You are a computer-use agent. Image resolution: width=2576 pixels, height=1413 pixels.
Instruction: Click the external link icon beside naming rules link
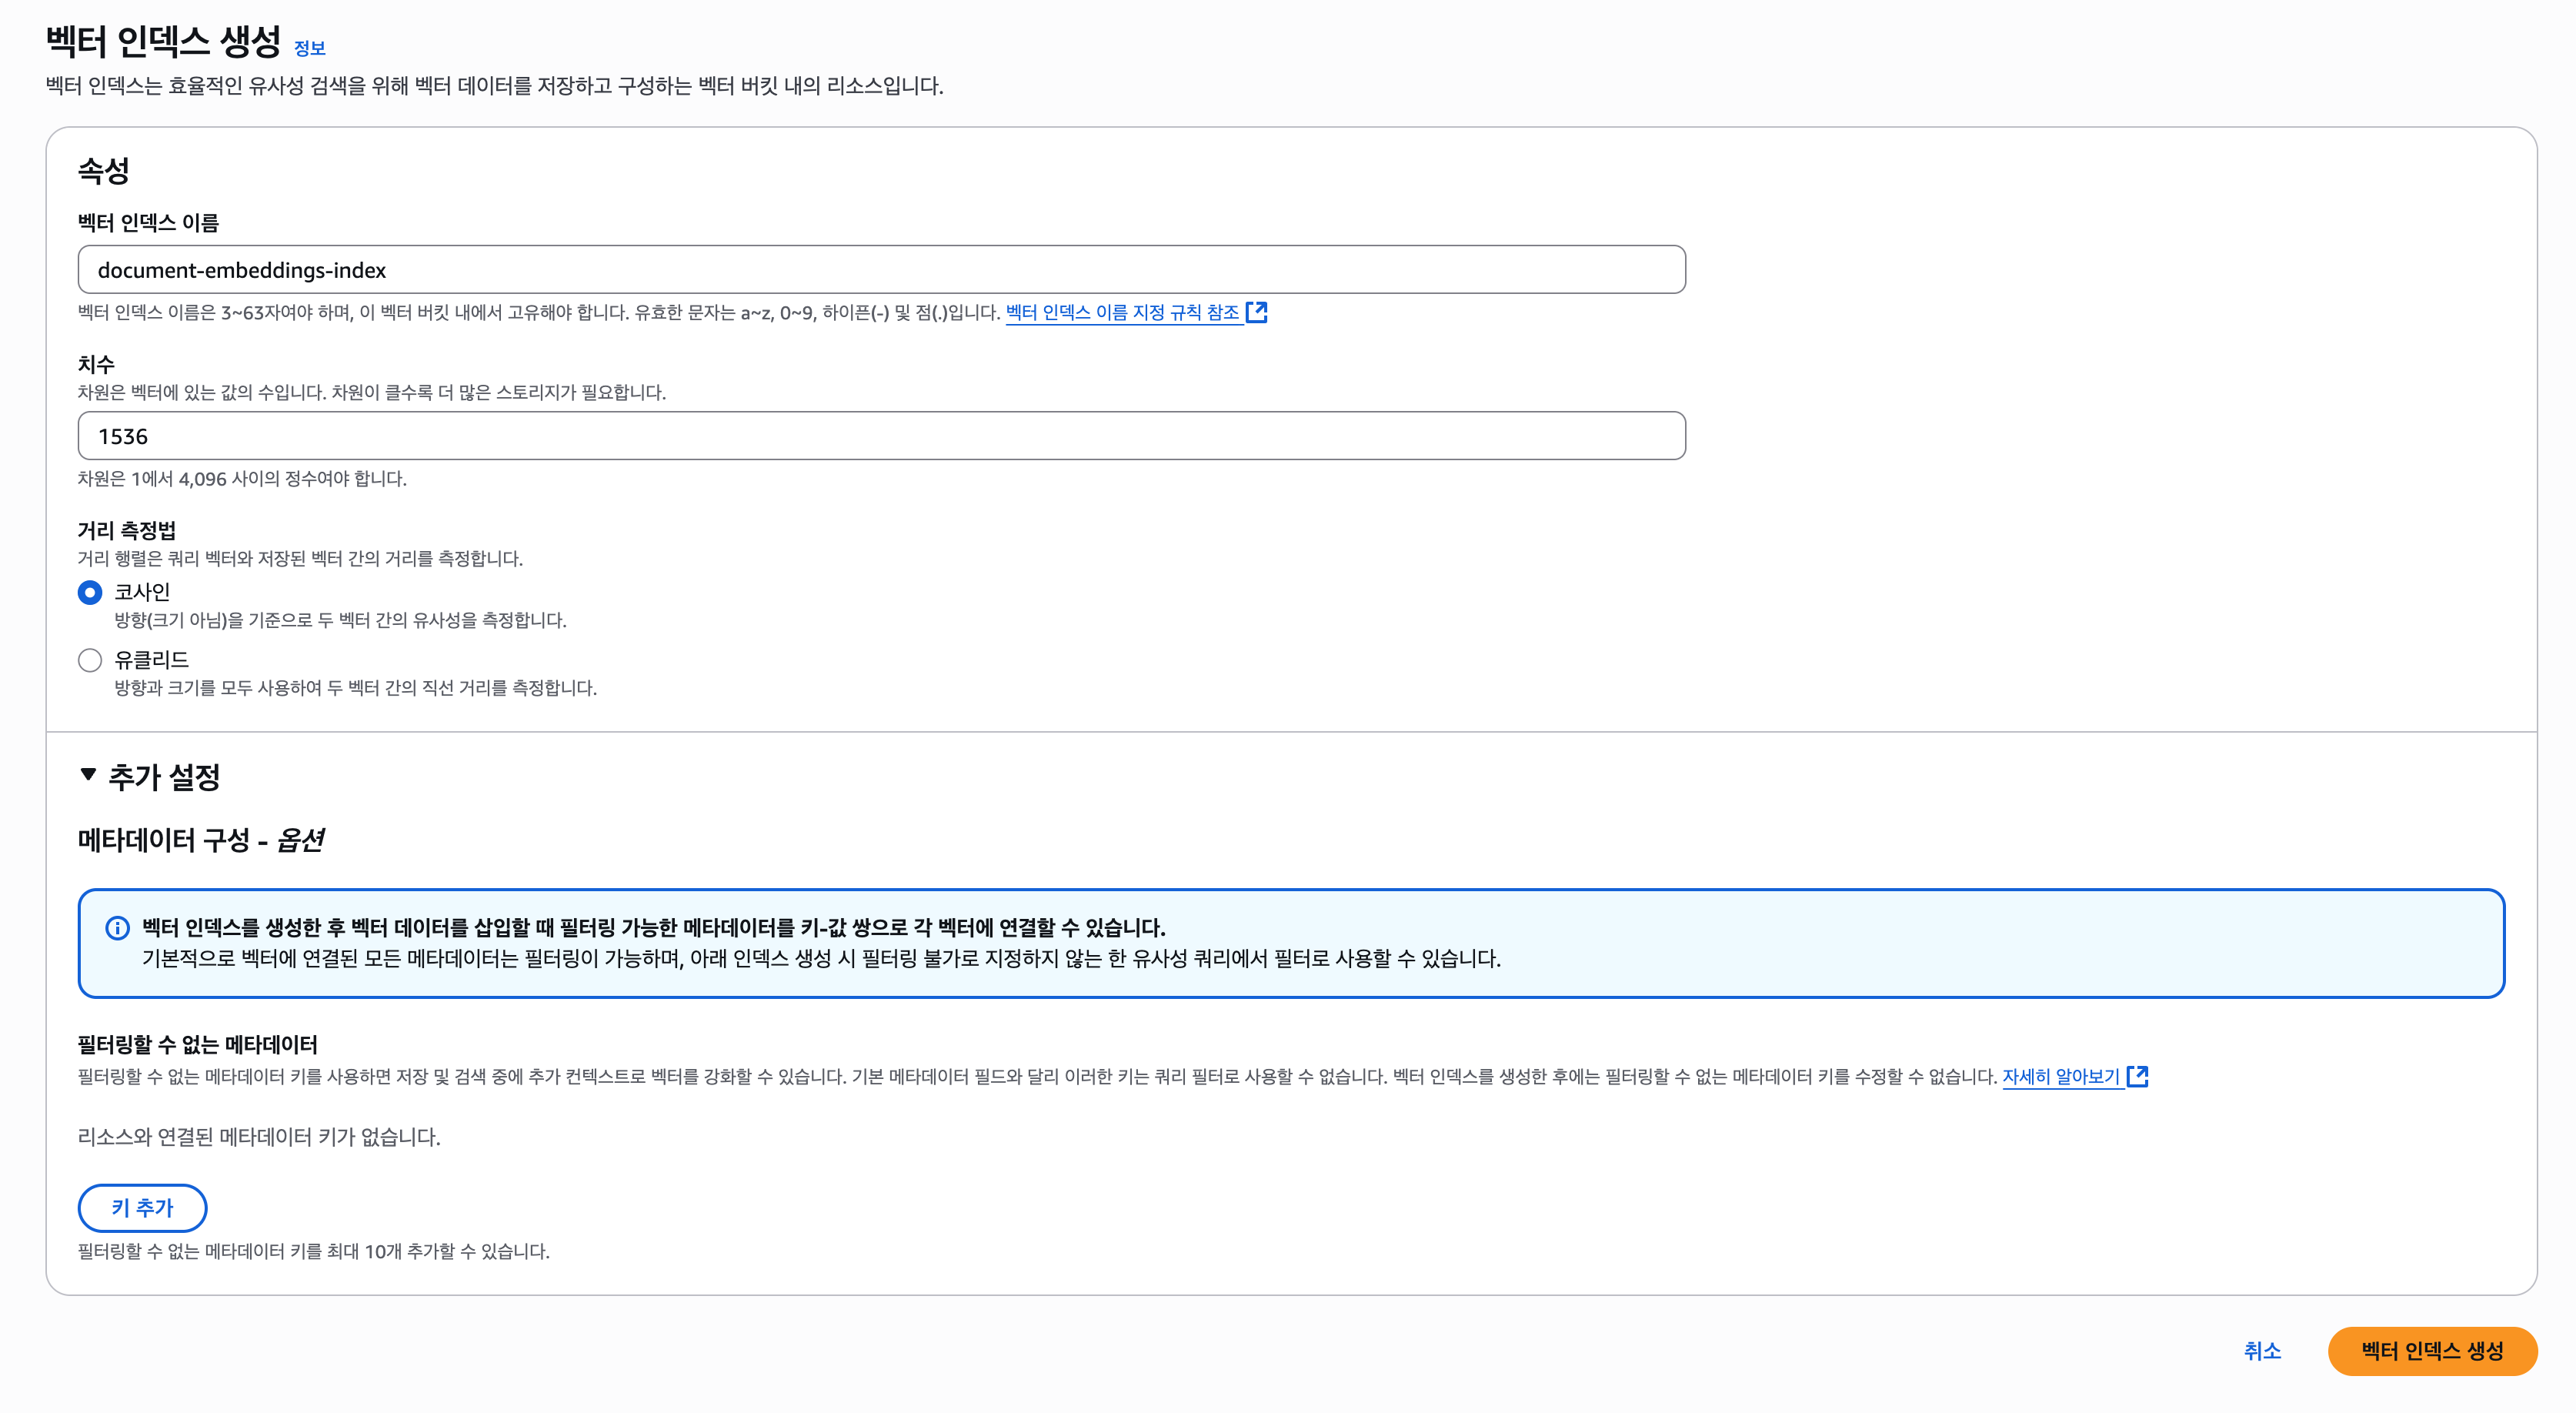[x=1257, y=312]
